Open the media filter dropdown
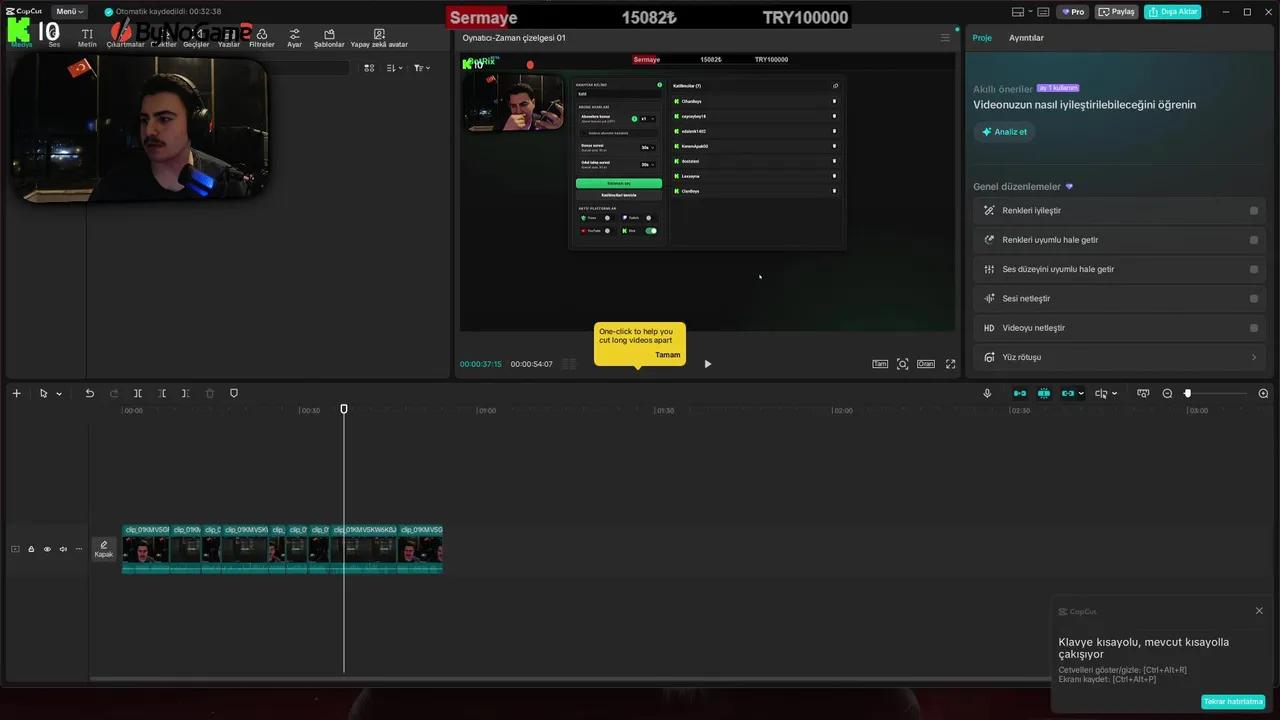Screen dimensions: 1280x720 click(421, 68)
